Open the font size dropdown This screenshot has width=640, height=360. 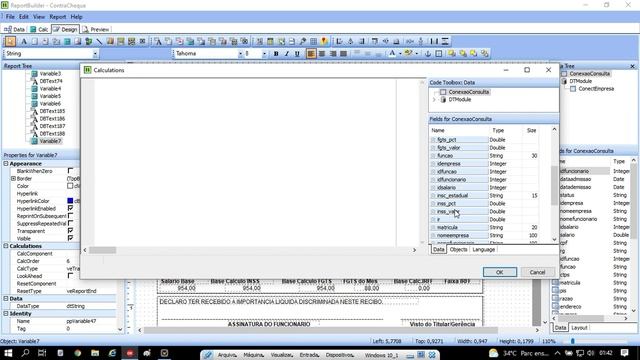(264, 53)
